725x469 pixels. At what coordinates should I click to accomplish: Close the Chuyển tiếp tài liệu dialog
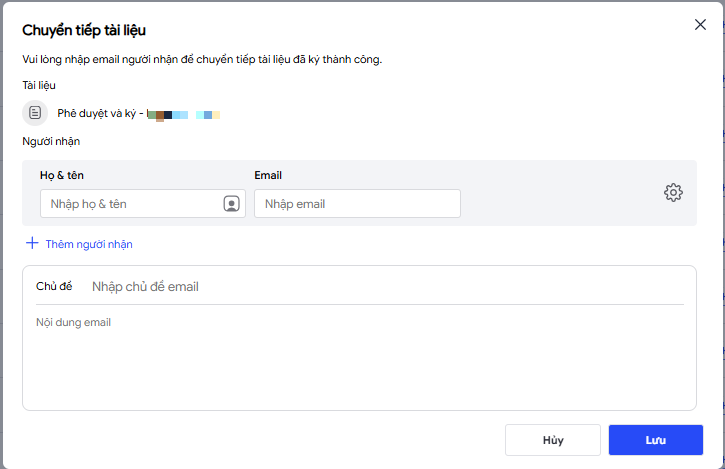click(x=700, y=25)
